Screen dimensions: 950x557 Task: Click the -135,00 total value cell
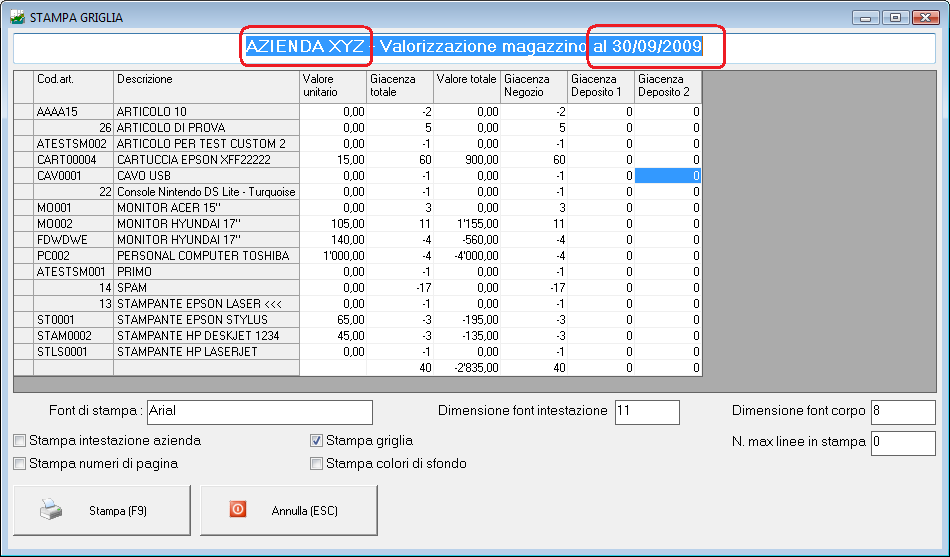tap(467, 336)
